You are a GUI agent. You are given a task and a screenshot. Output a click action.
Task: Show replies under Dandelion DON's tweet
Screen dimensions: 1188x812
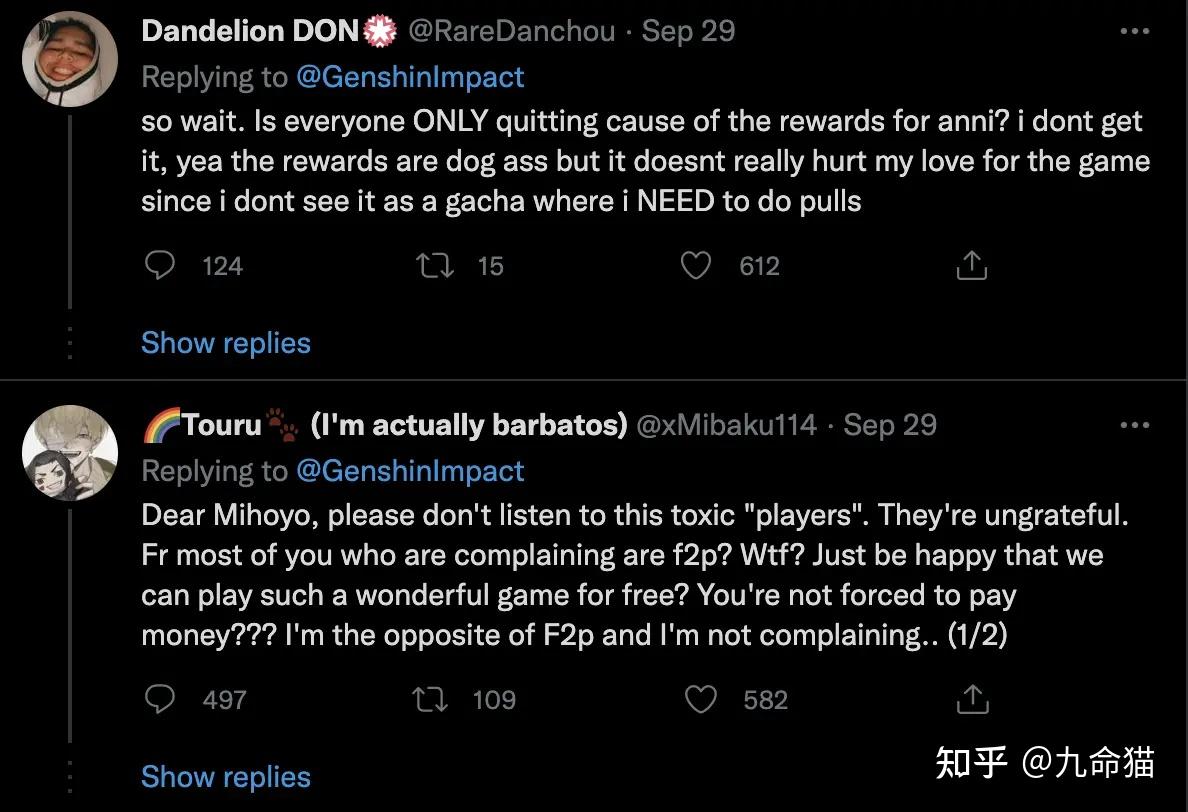tap(226, 343)
